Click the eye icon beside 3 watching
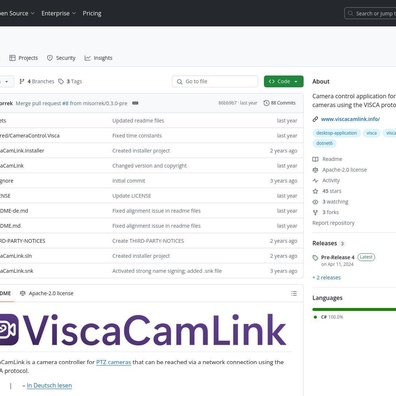Screen dimensions: 396x396 point(315,202)
